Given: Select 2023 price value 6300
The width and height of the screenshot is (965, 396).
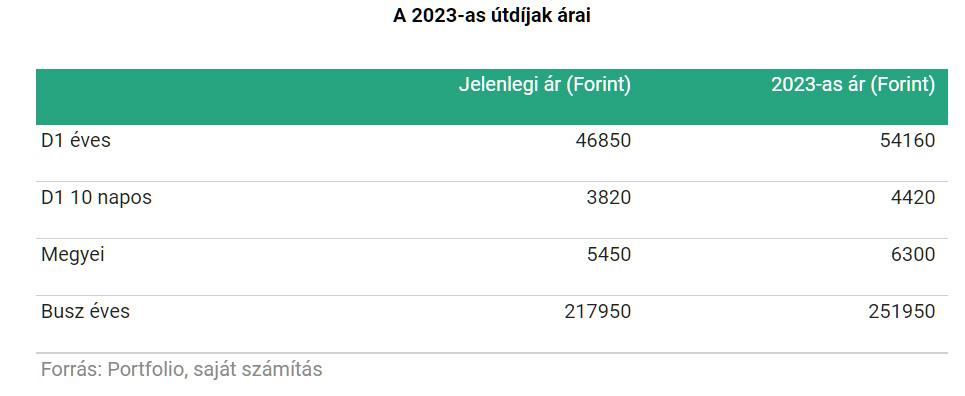Looking at the screenshot, I should pos(913,254).
